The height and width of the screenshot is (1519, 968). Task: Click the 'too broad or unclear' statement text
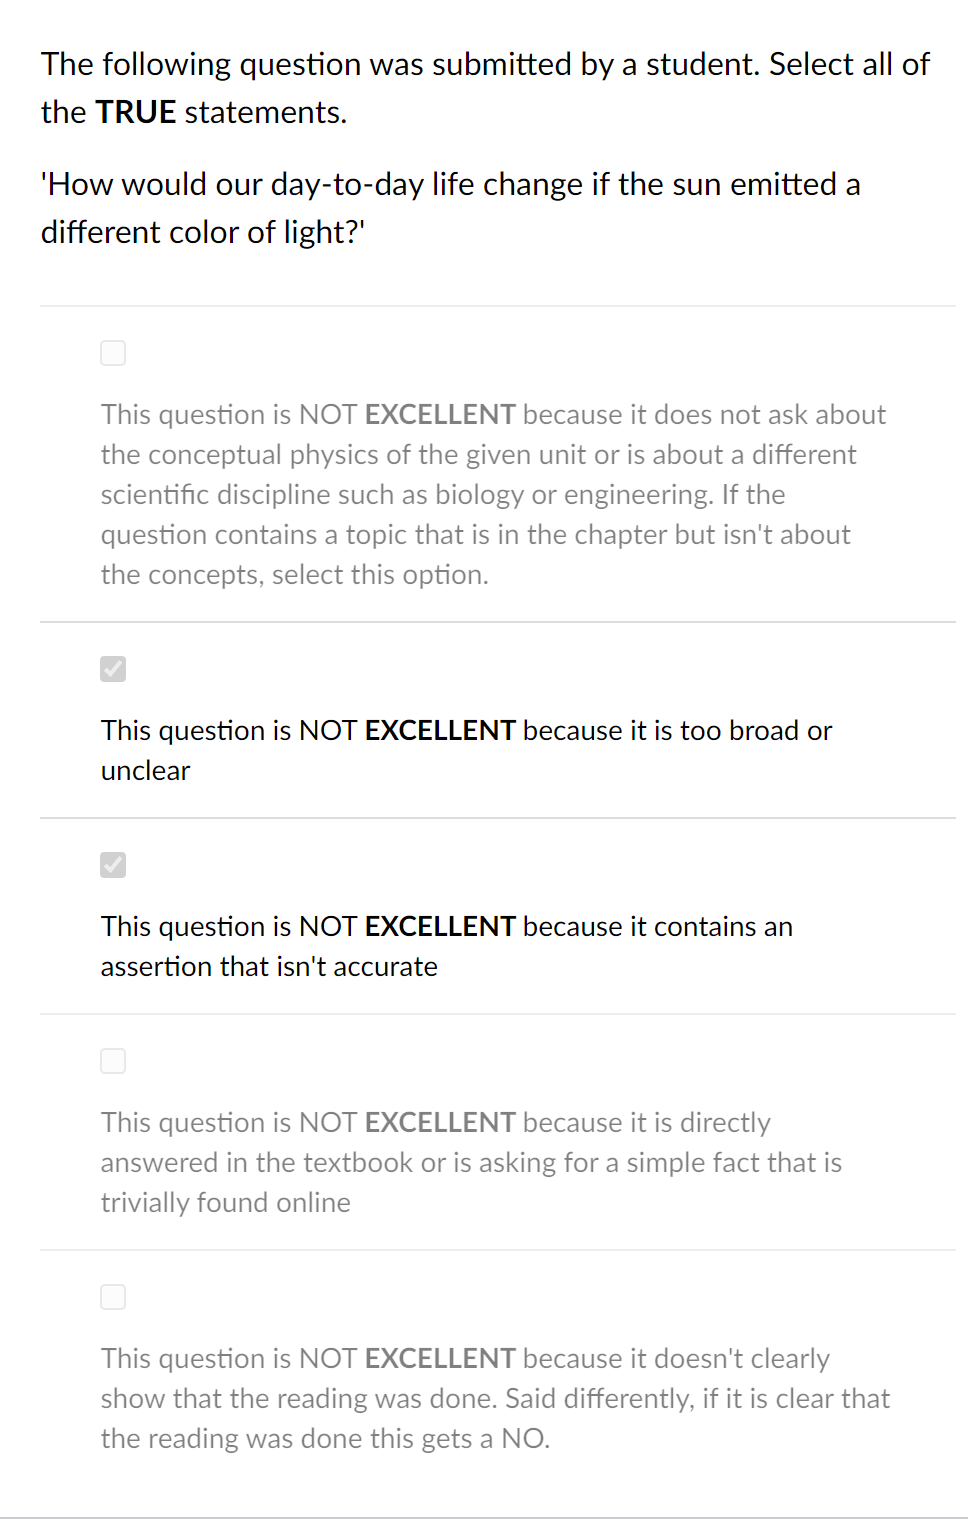pos(465,750)
